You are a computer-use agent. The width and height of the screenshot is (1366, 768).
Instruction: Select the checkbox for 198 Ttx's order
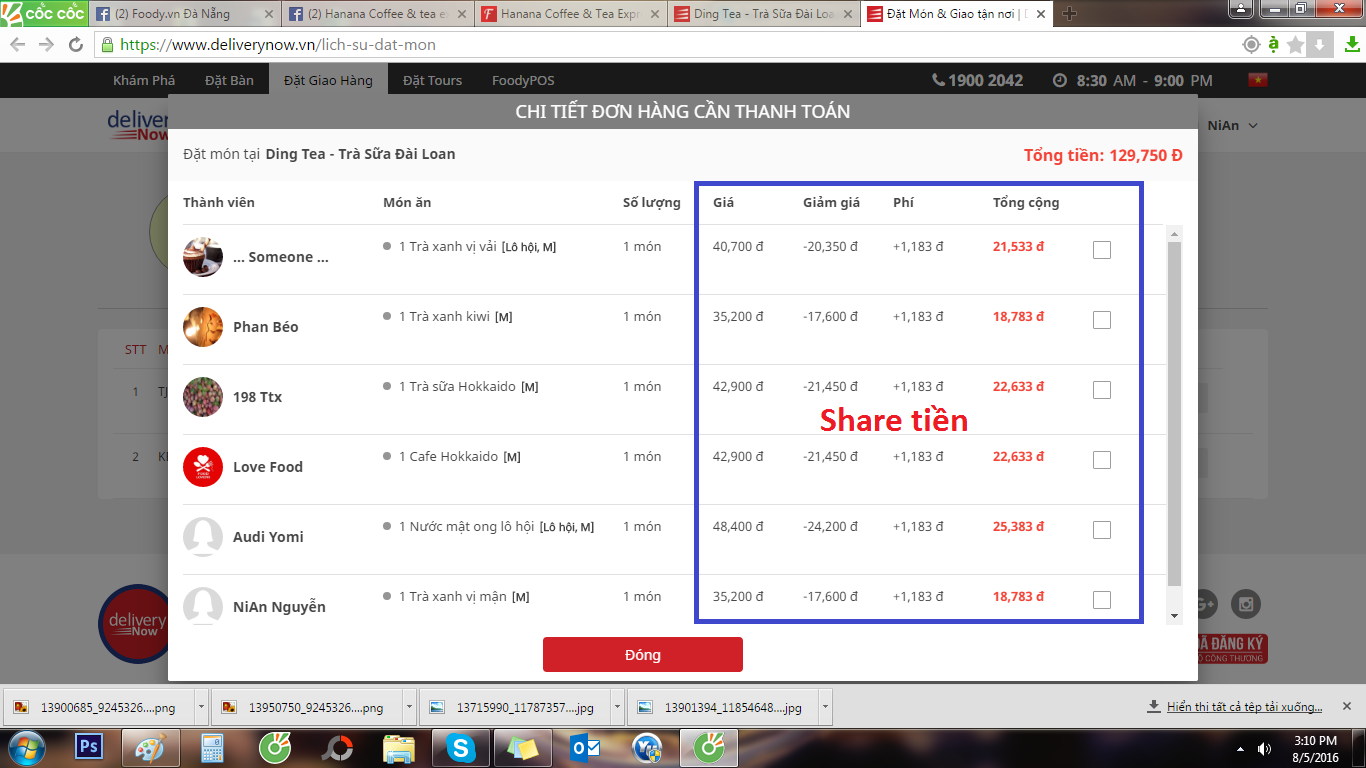1101,390
